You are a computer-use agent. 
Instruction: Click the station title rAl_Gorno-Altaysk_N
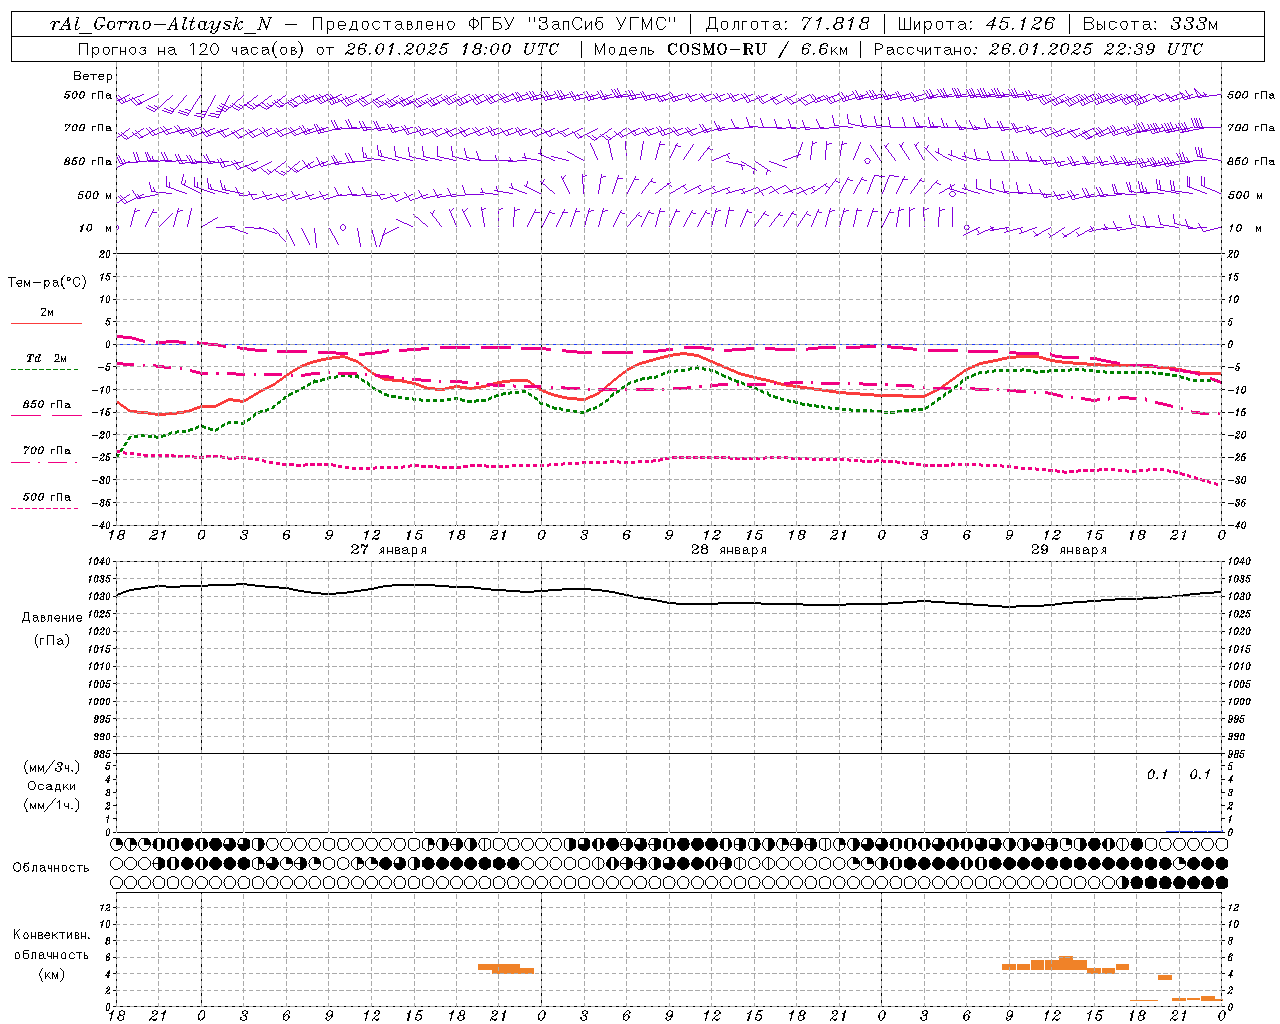click(161, 24)
